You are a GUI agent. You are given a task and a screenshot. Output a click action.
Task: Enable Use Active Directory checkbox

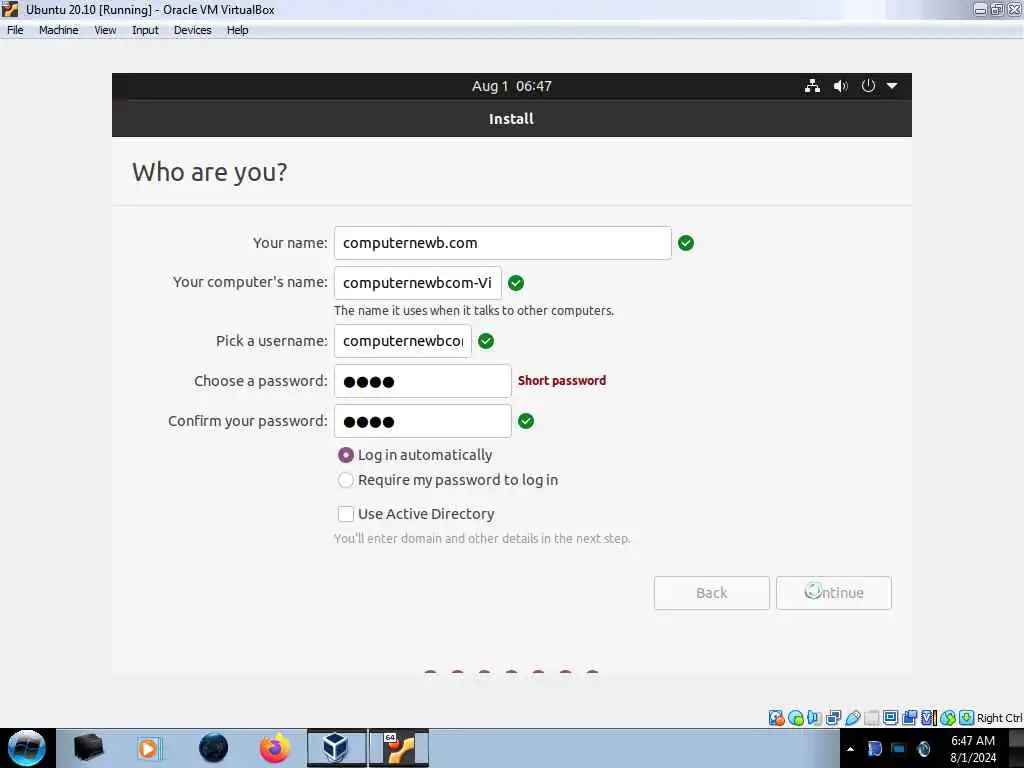click(x=345, y=514)
